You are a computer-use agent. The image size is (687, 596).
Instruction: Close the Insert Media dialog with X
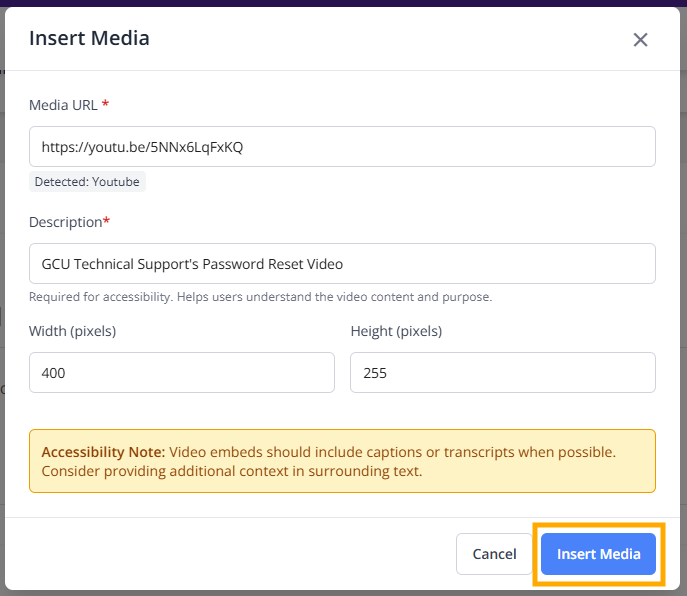click(x=640, y=40)
